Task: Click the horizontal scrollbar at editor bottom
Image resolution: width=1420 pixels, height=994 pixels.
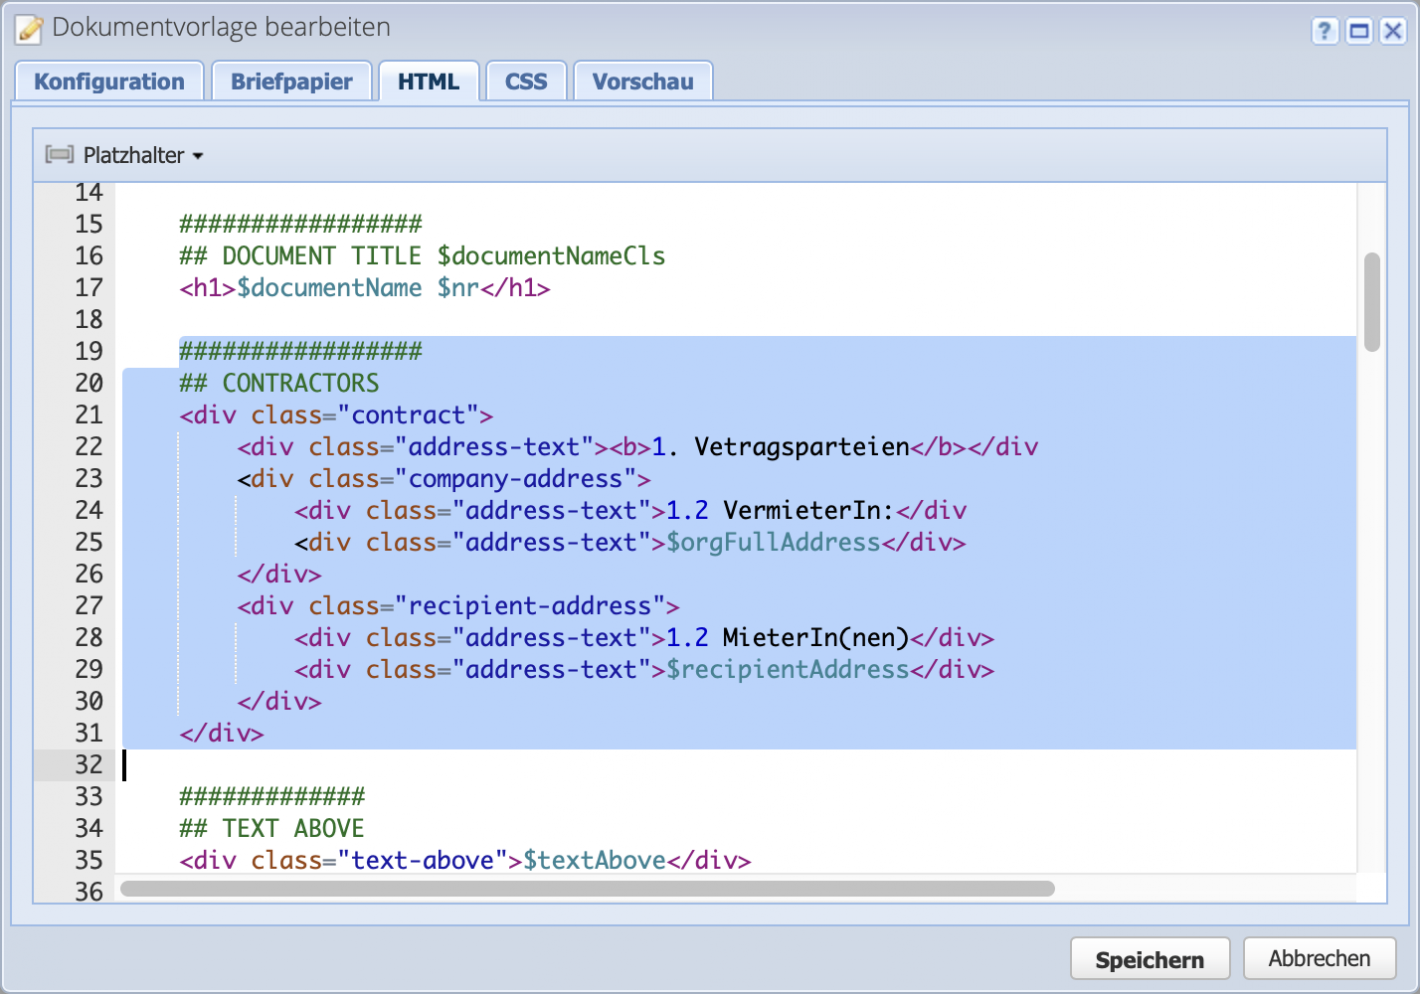Action: (x=588, y=888)
